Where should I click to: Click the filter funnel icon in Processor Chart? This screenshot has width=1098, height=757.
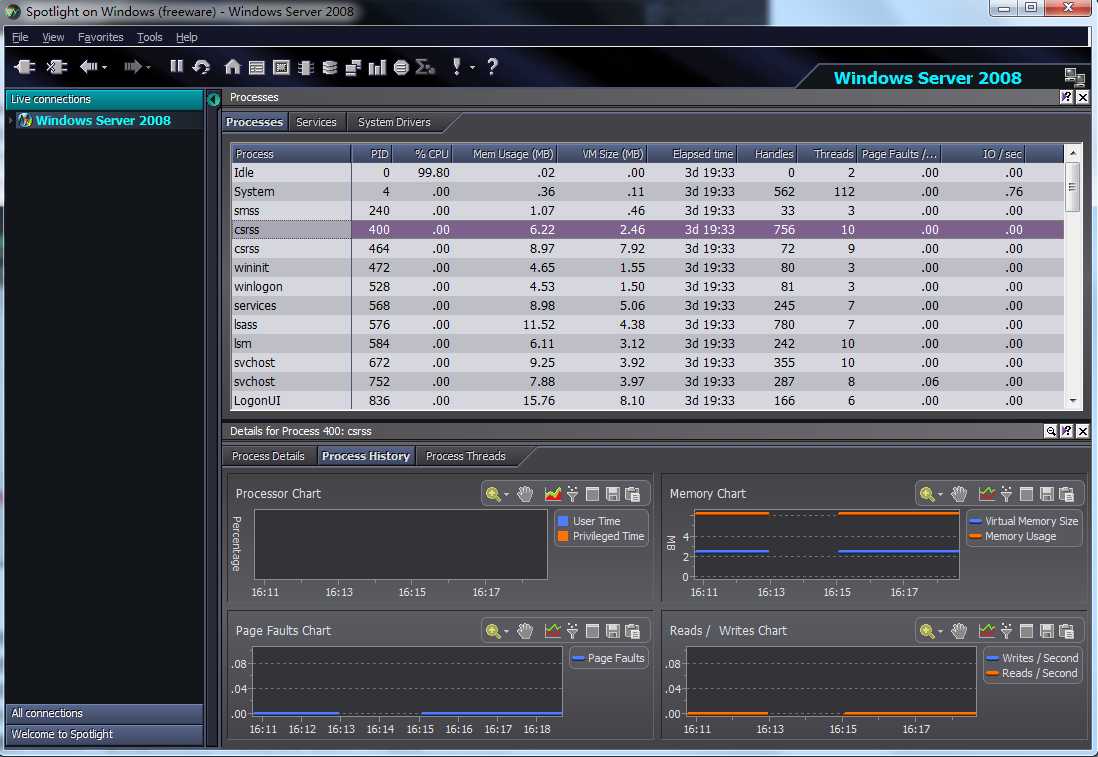[x=573, y=494]
